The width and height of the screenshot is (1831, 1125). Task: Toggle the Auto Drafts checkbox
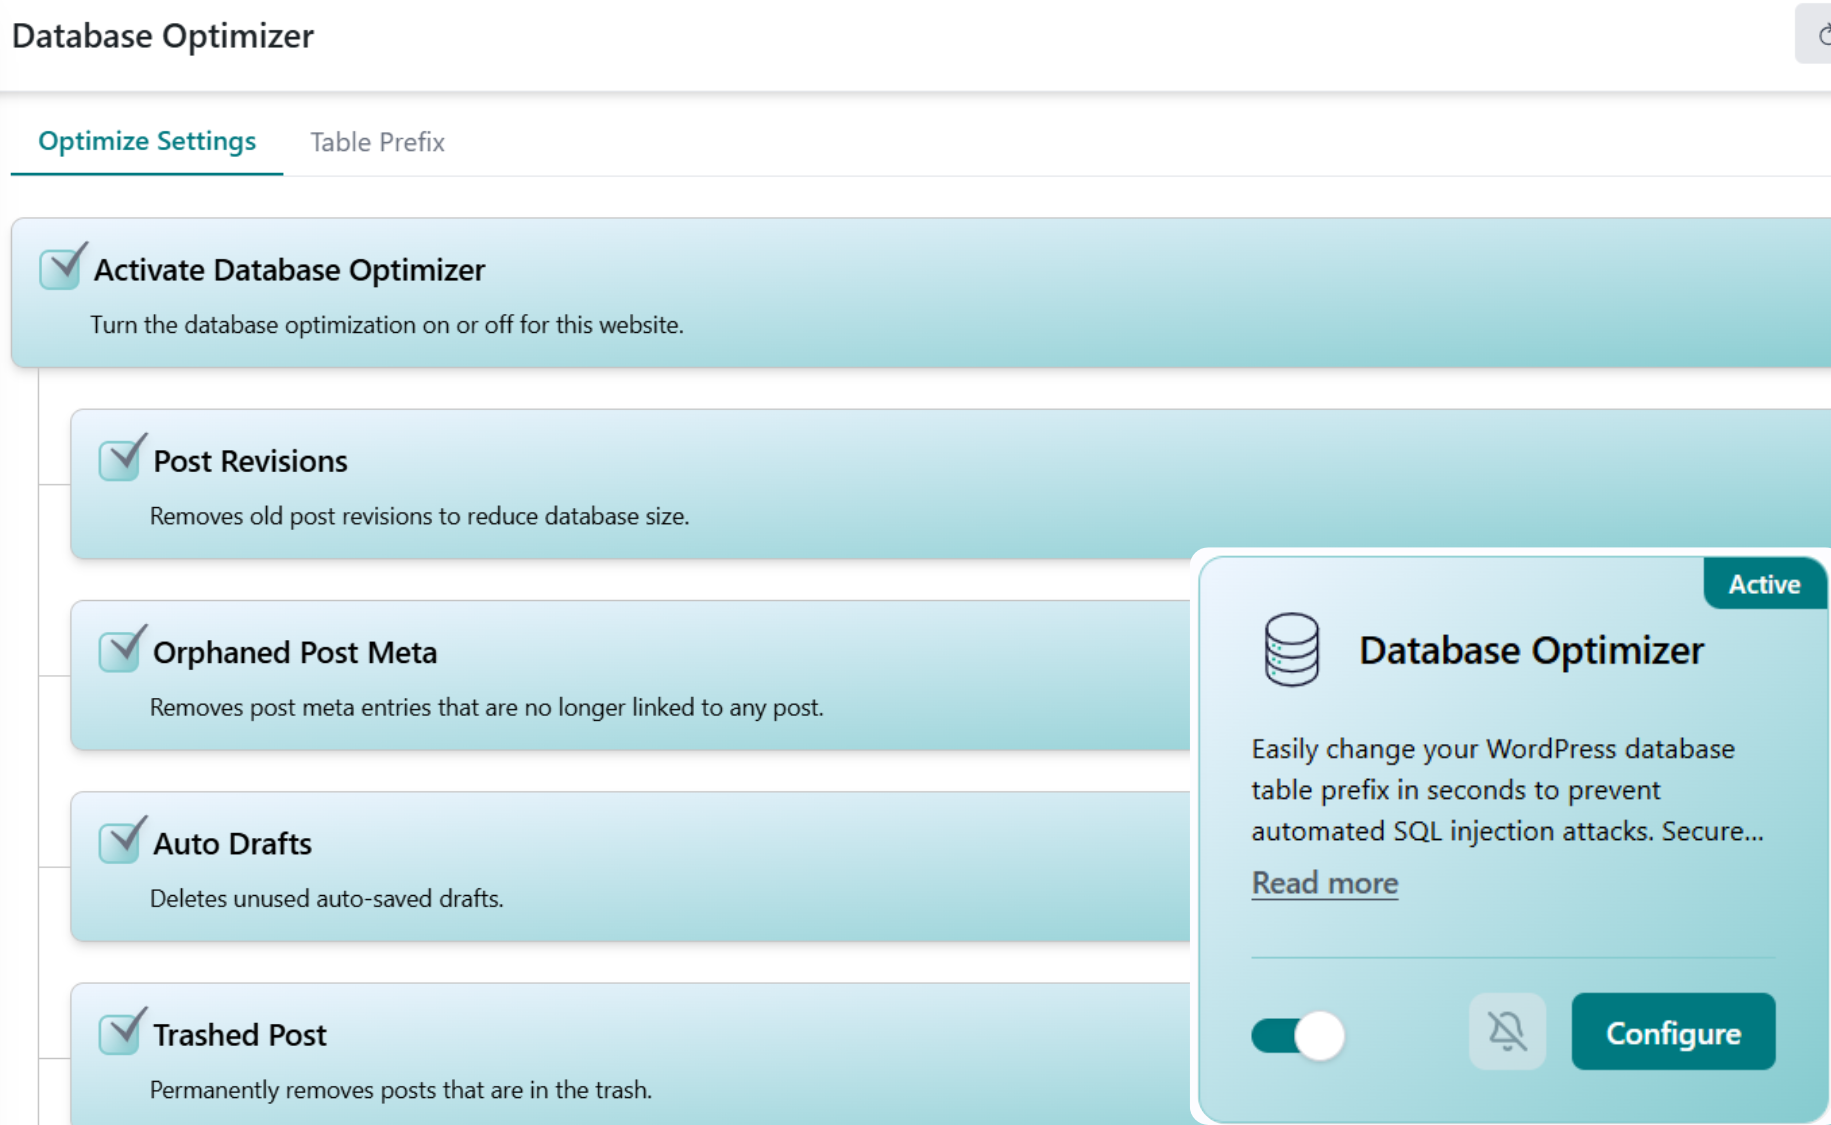tap(120, 842)
